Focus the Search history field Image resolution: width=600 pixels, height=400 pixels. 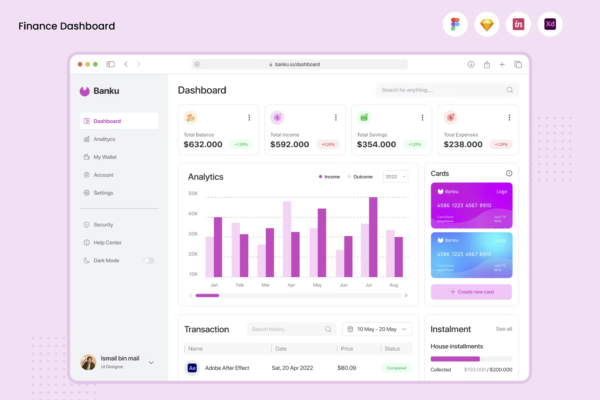coord(291,329)
